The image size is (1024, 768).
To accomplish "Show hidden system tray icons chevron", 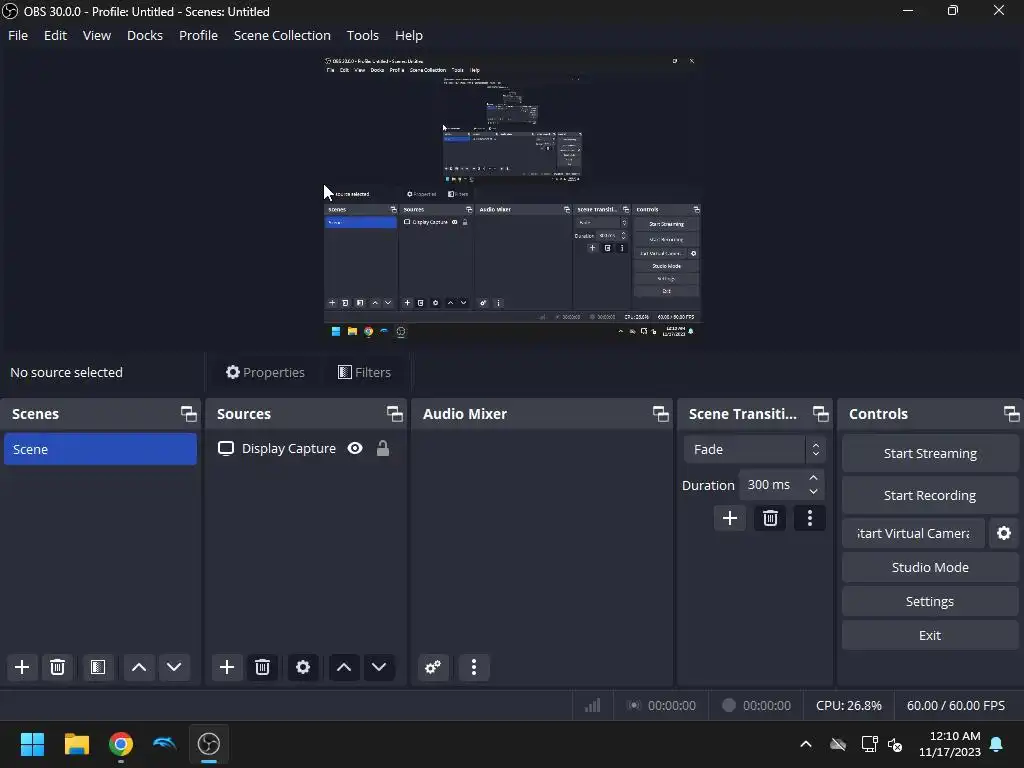I will 806,744.
